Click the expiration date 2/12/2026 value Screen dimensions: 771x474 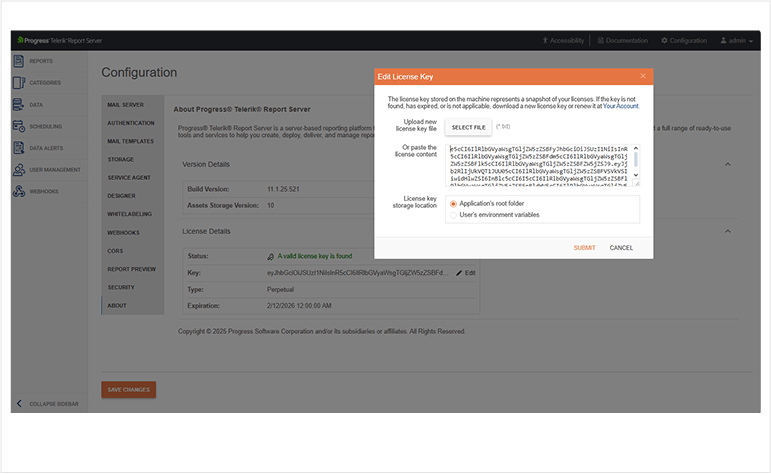coord(299,306)
